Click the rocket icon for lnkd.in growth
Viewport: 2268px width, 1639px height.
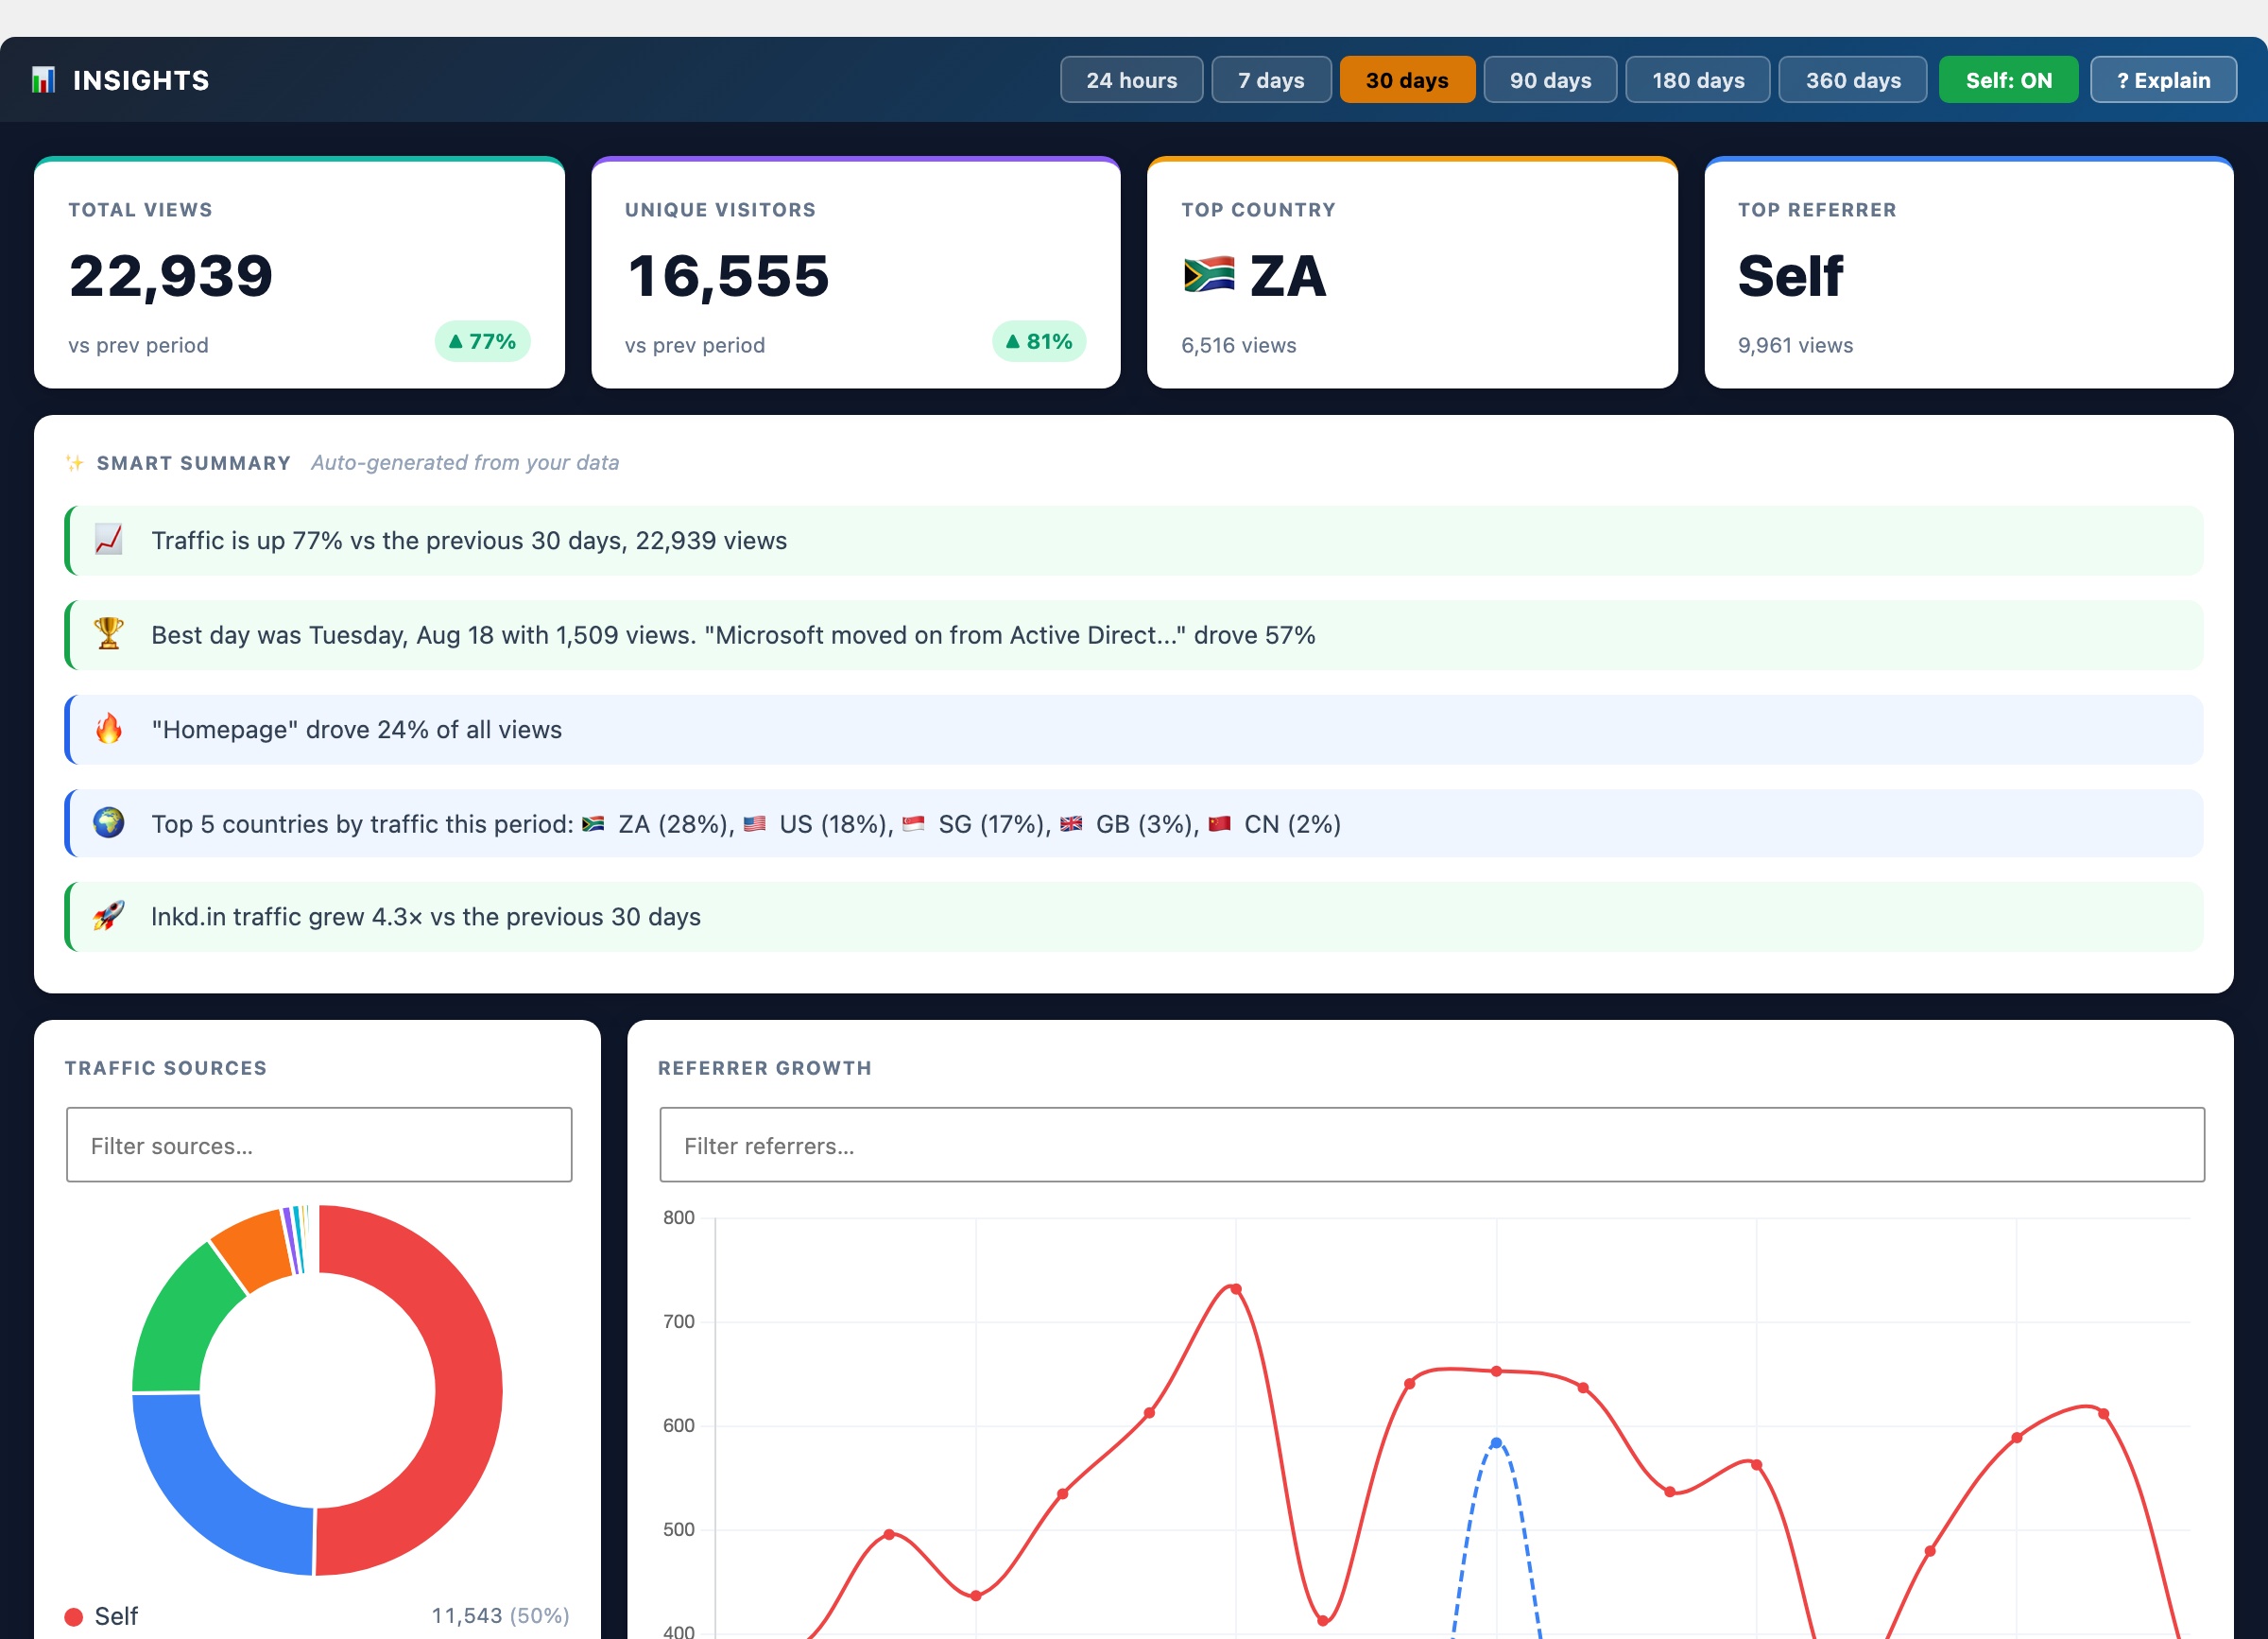pos(108,916)
